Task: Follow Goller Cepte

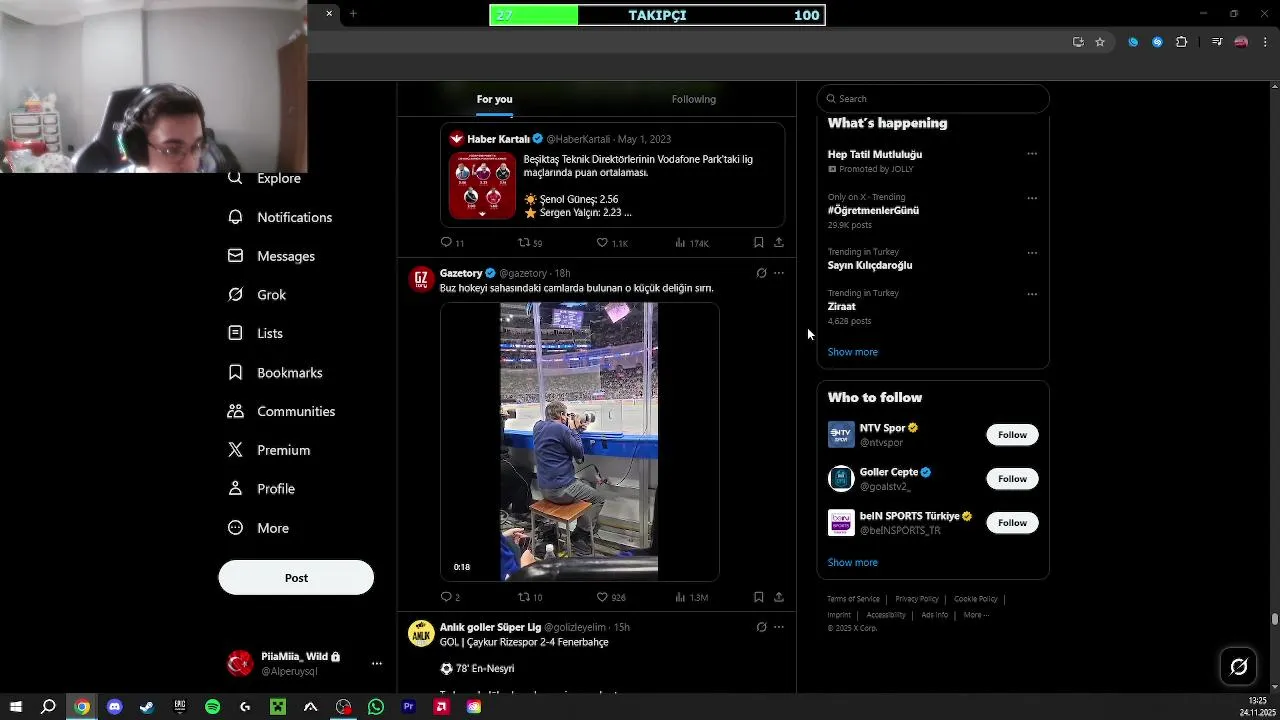Action: pos(1012,479)
